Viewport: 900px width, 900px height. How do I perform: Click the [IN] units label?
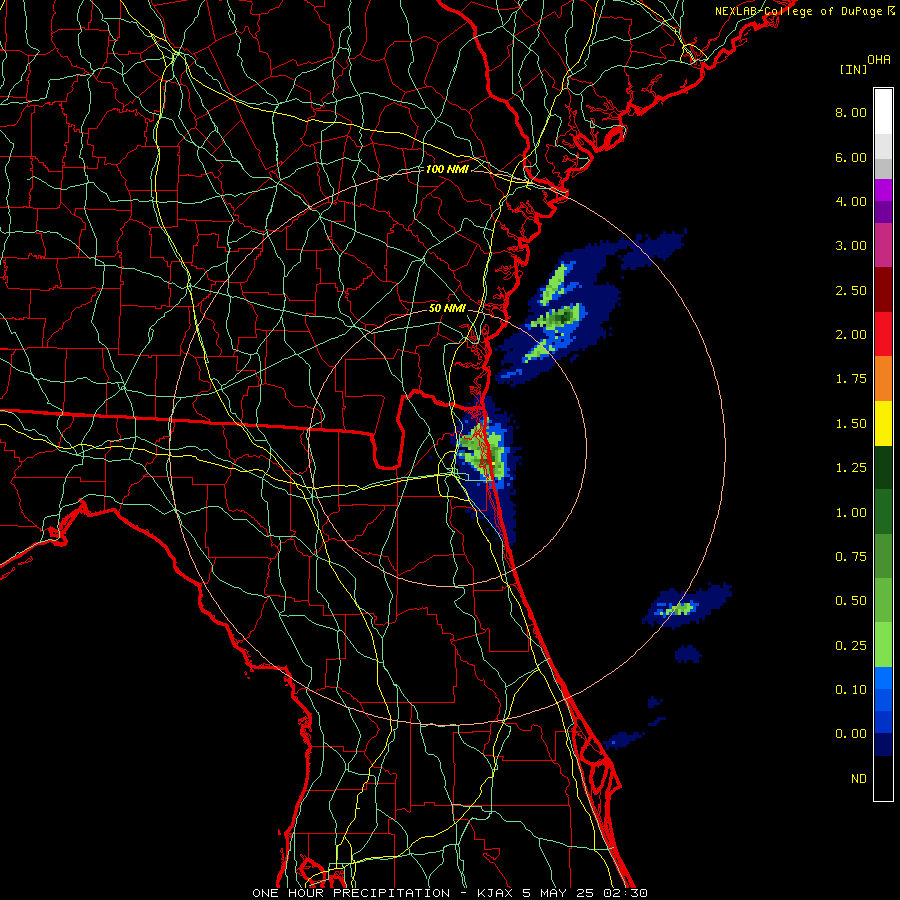tap(853, 69)
